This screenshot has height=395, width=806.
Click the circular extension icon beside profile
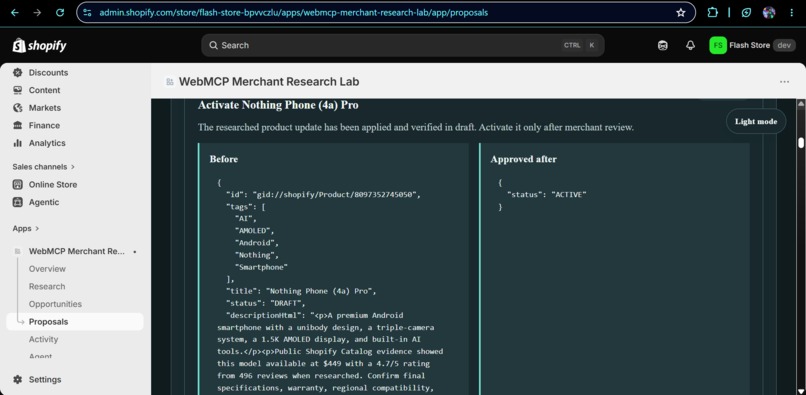click(746, 12)
